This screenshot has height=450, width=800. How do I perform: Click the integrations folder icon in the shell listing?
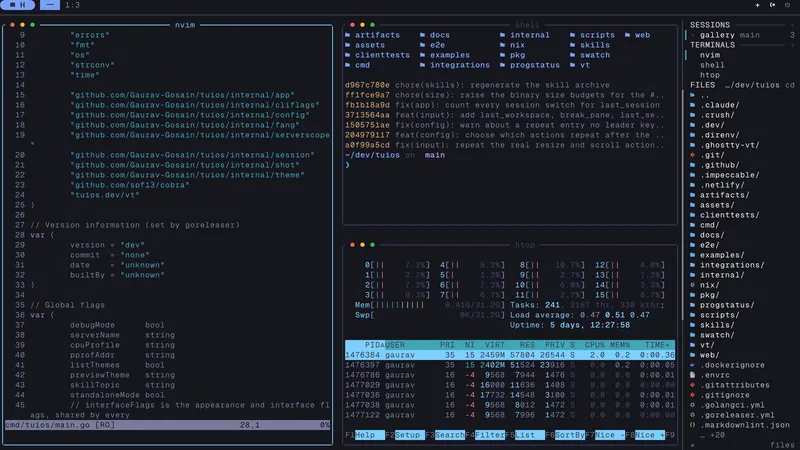[422, 65]
